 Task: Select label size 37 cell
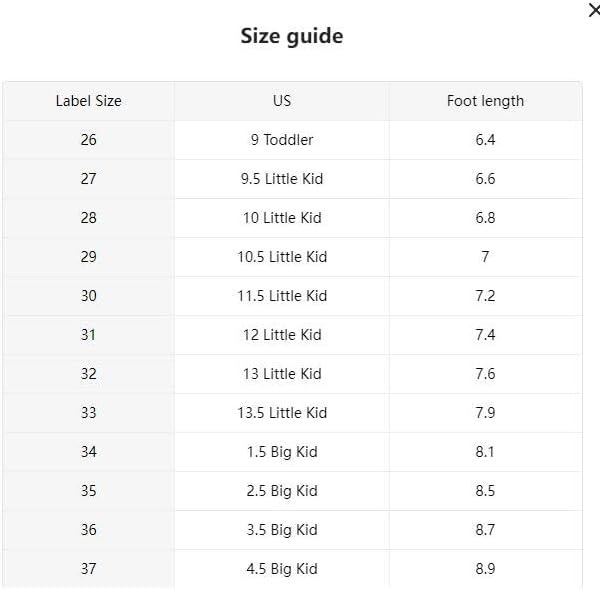[88, 569]
